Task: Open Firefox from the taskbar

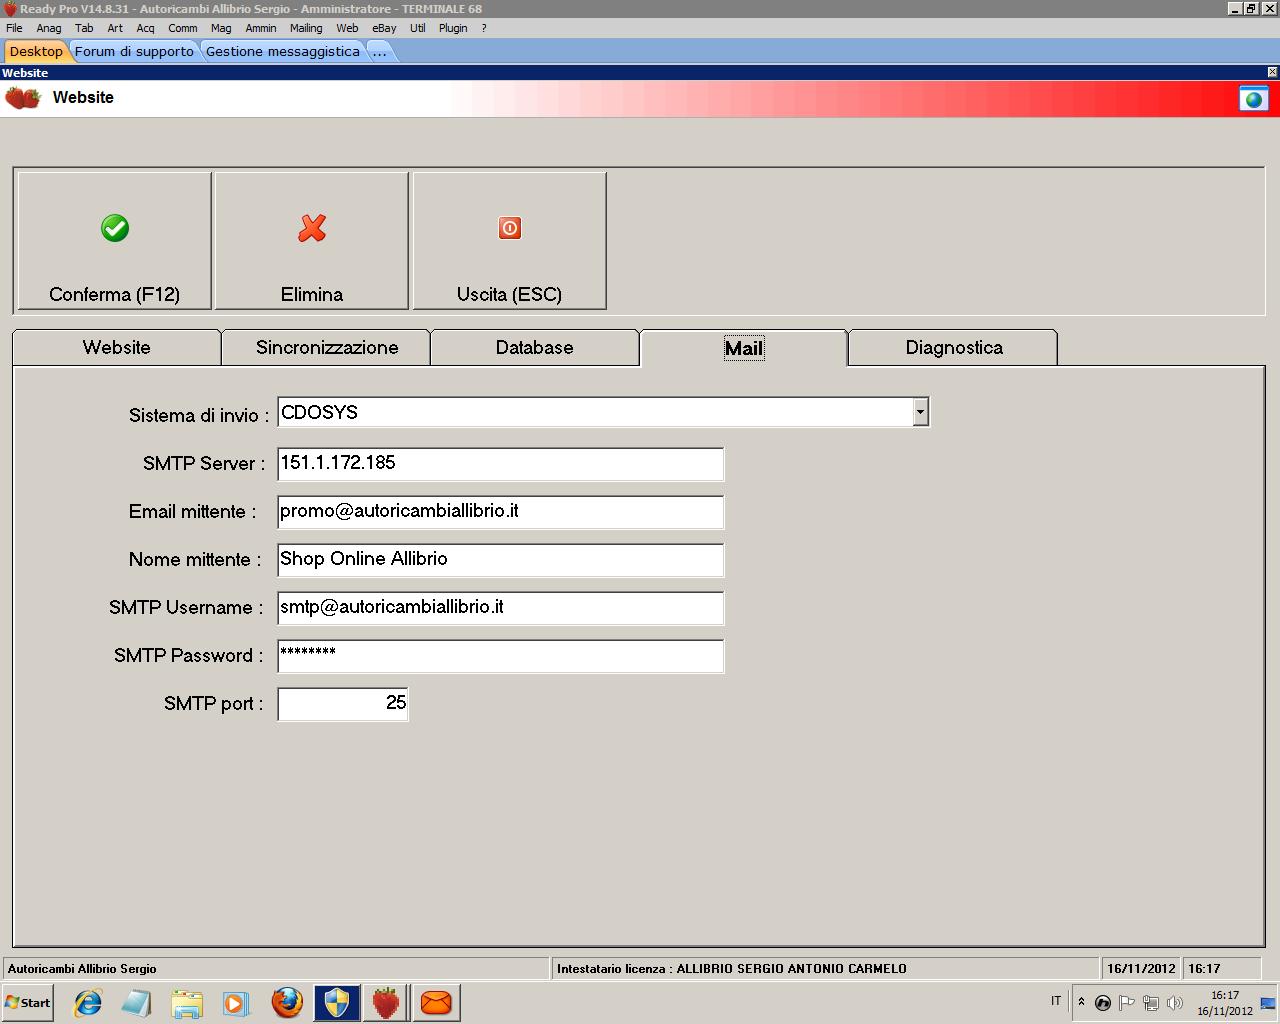Action: click(x=287, y=1002)
